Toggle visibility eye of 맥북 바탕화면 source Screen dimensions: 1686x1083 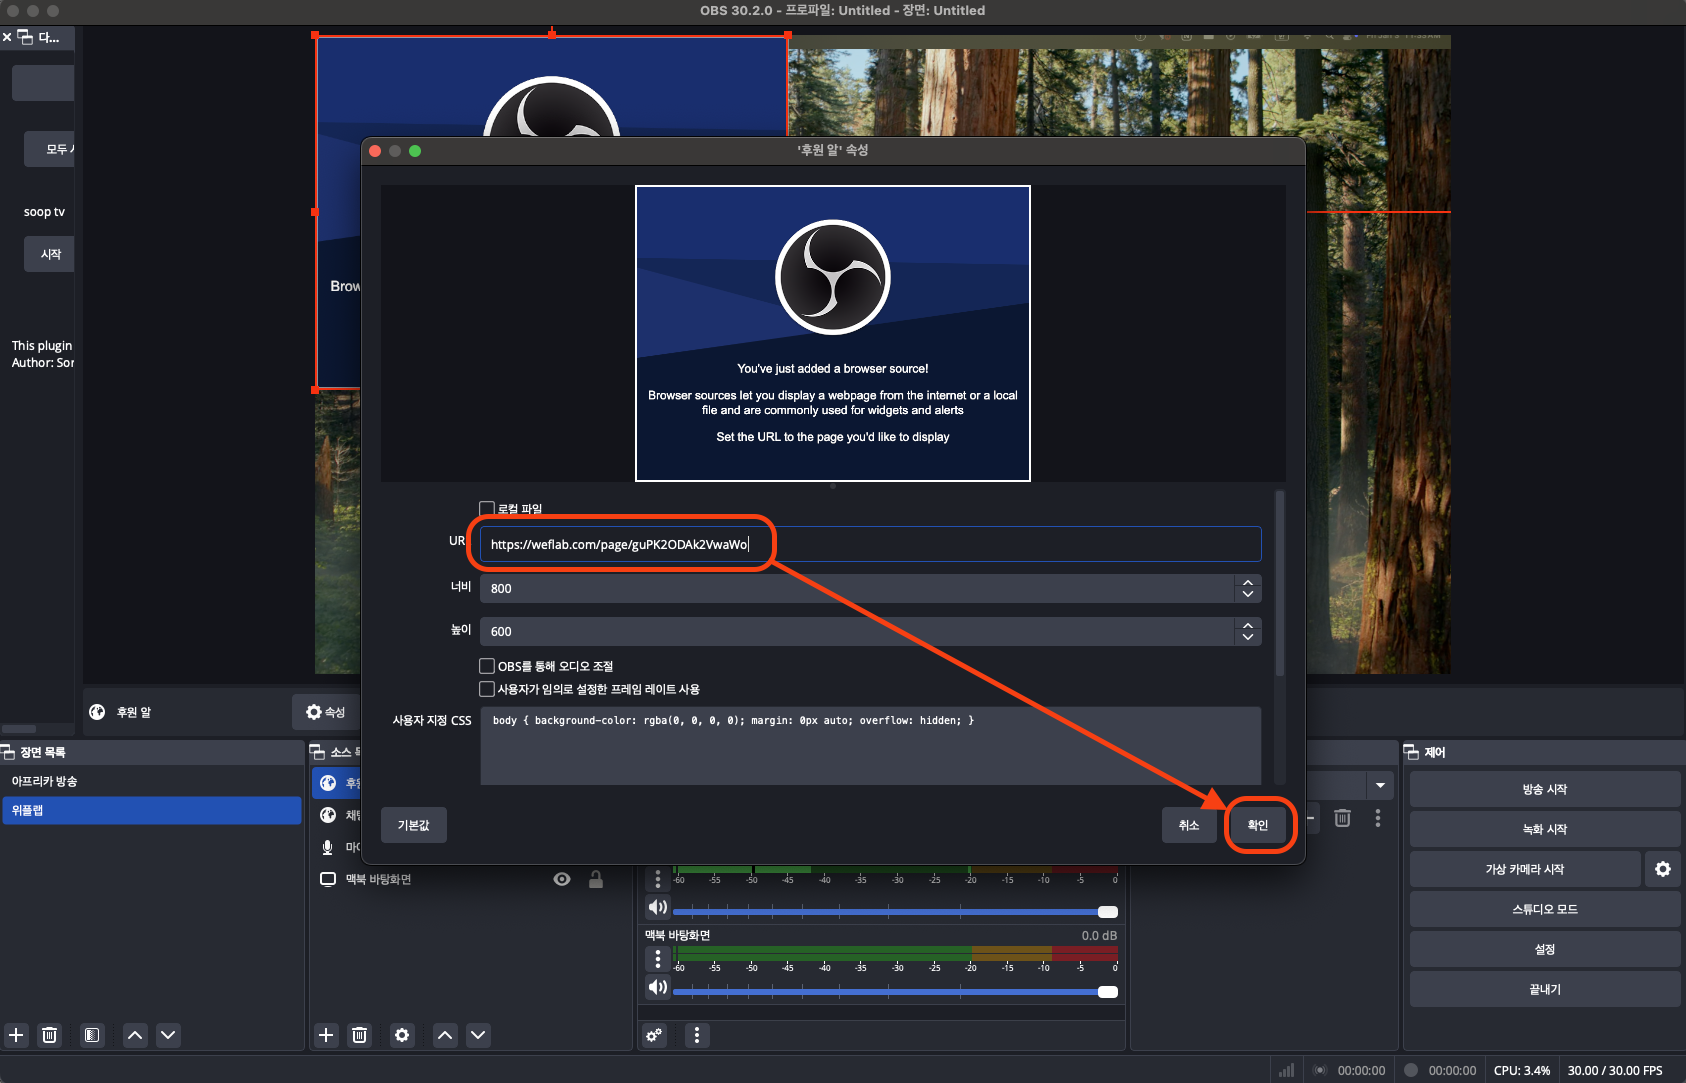tap(562, 879)
